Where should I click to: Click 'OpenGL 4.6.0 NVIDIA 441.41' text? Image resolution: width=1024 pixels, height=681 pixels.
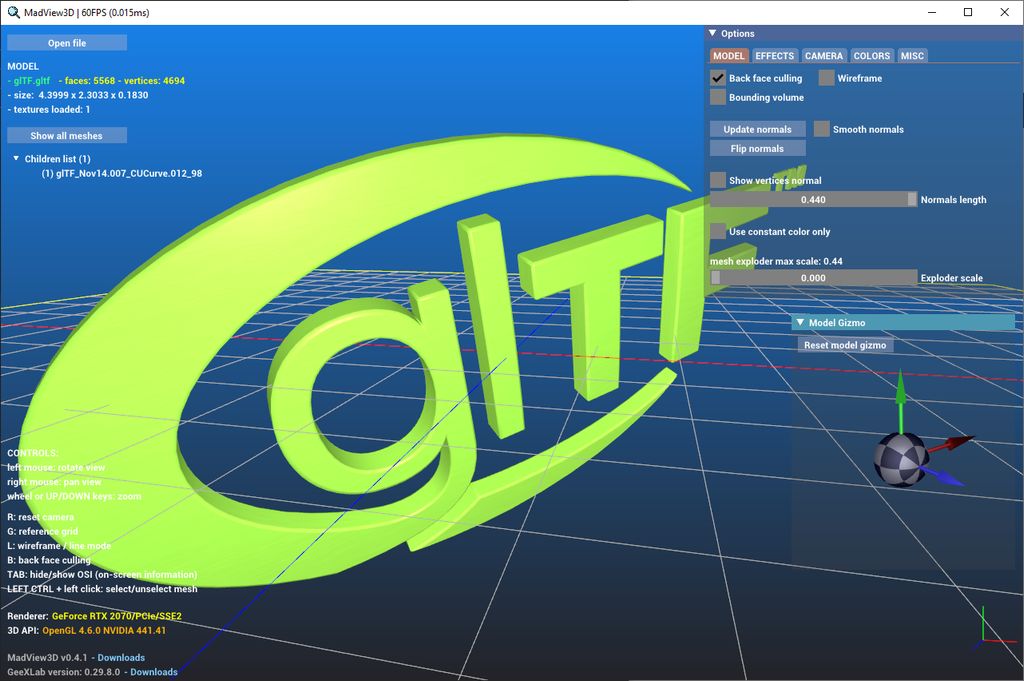[104, 630]
